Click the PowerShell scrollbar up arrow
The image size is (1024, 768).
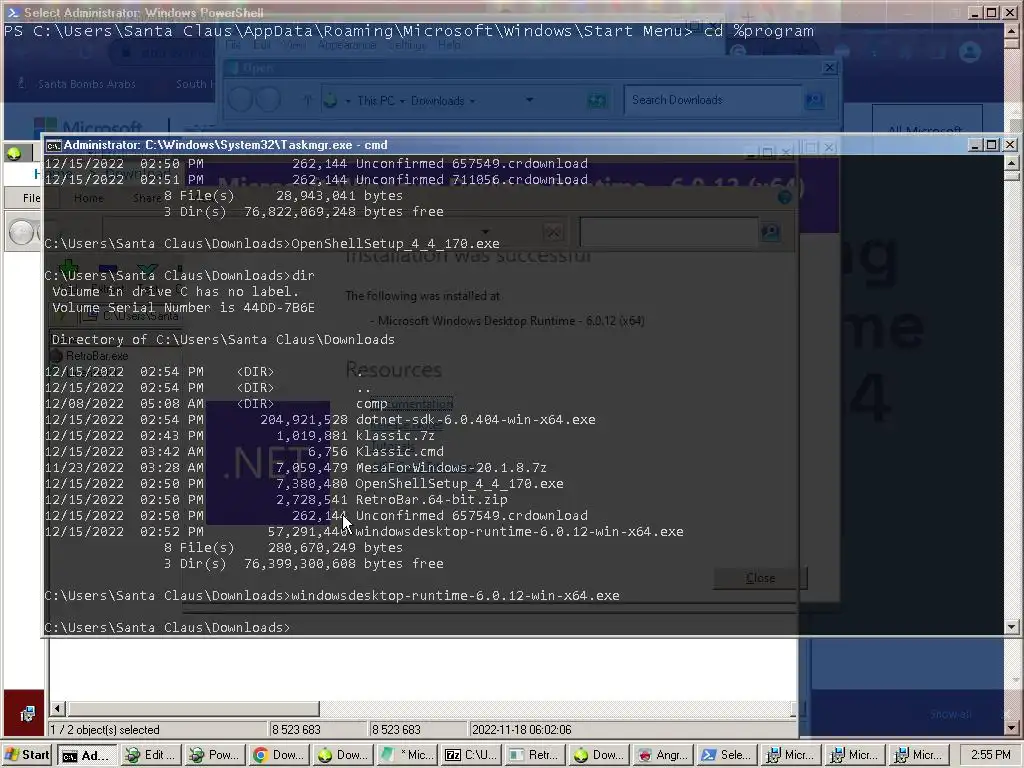coord(1011,31)
